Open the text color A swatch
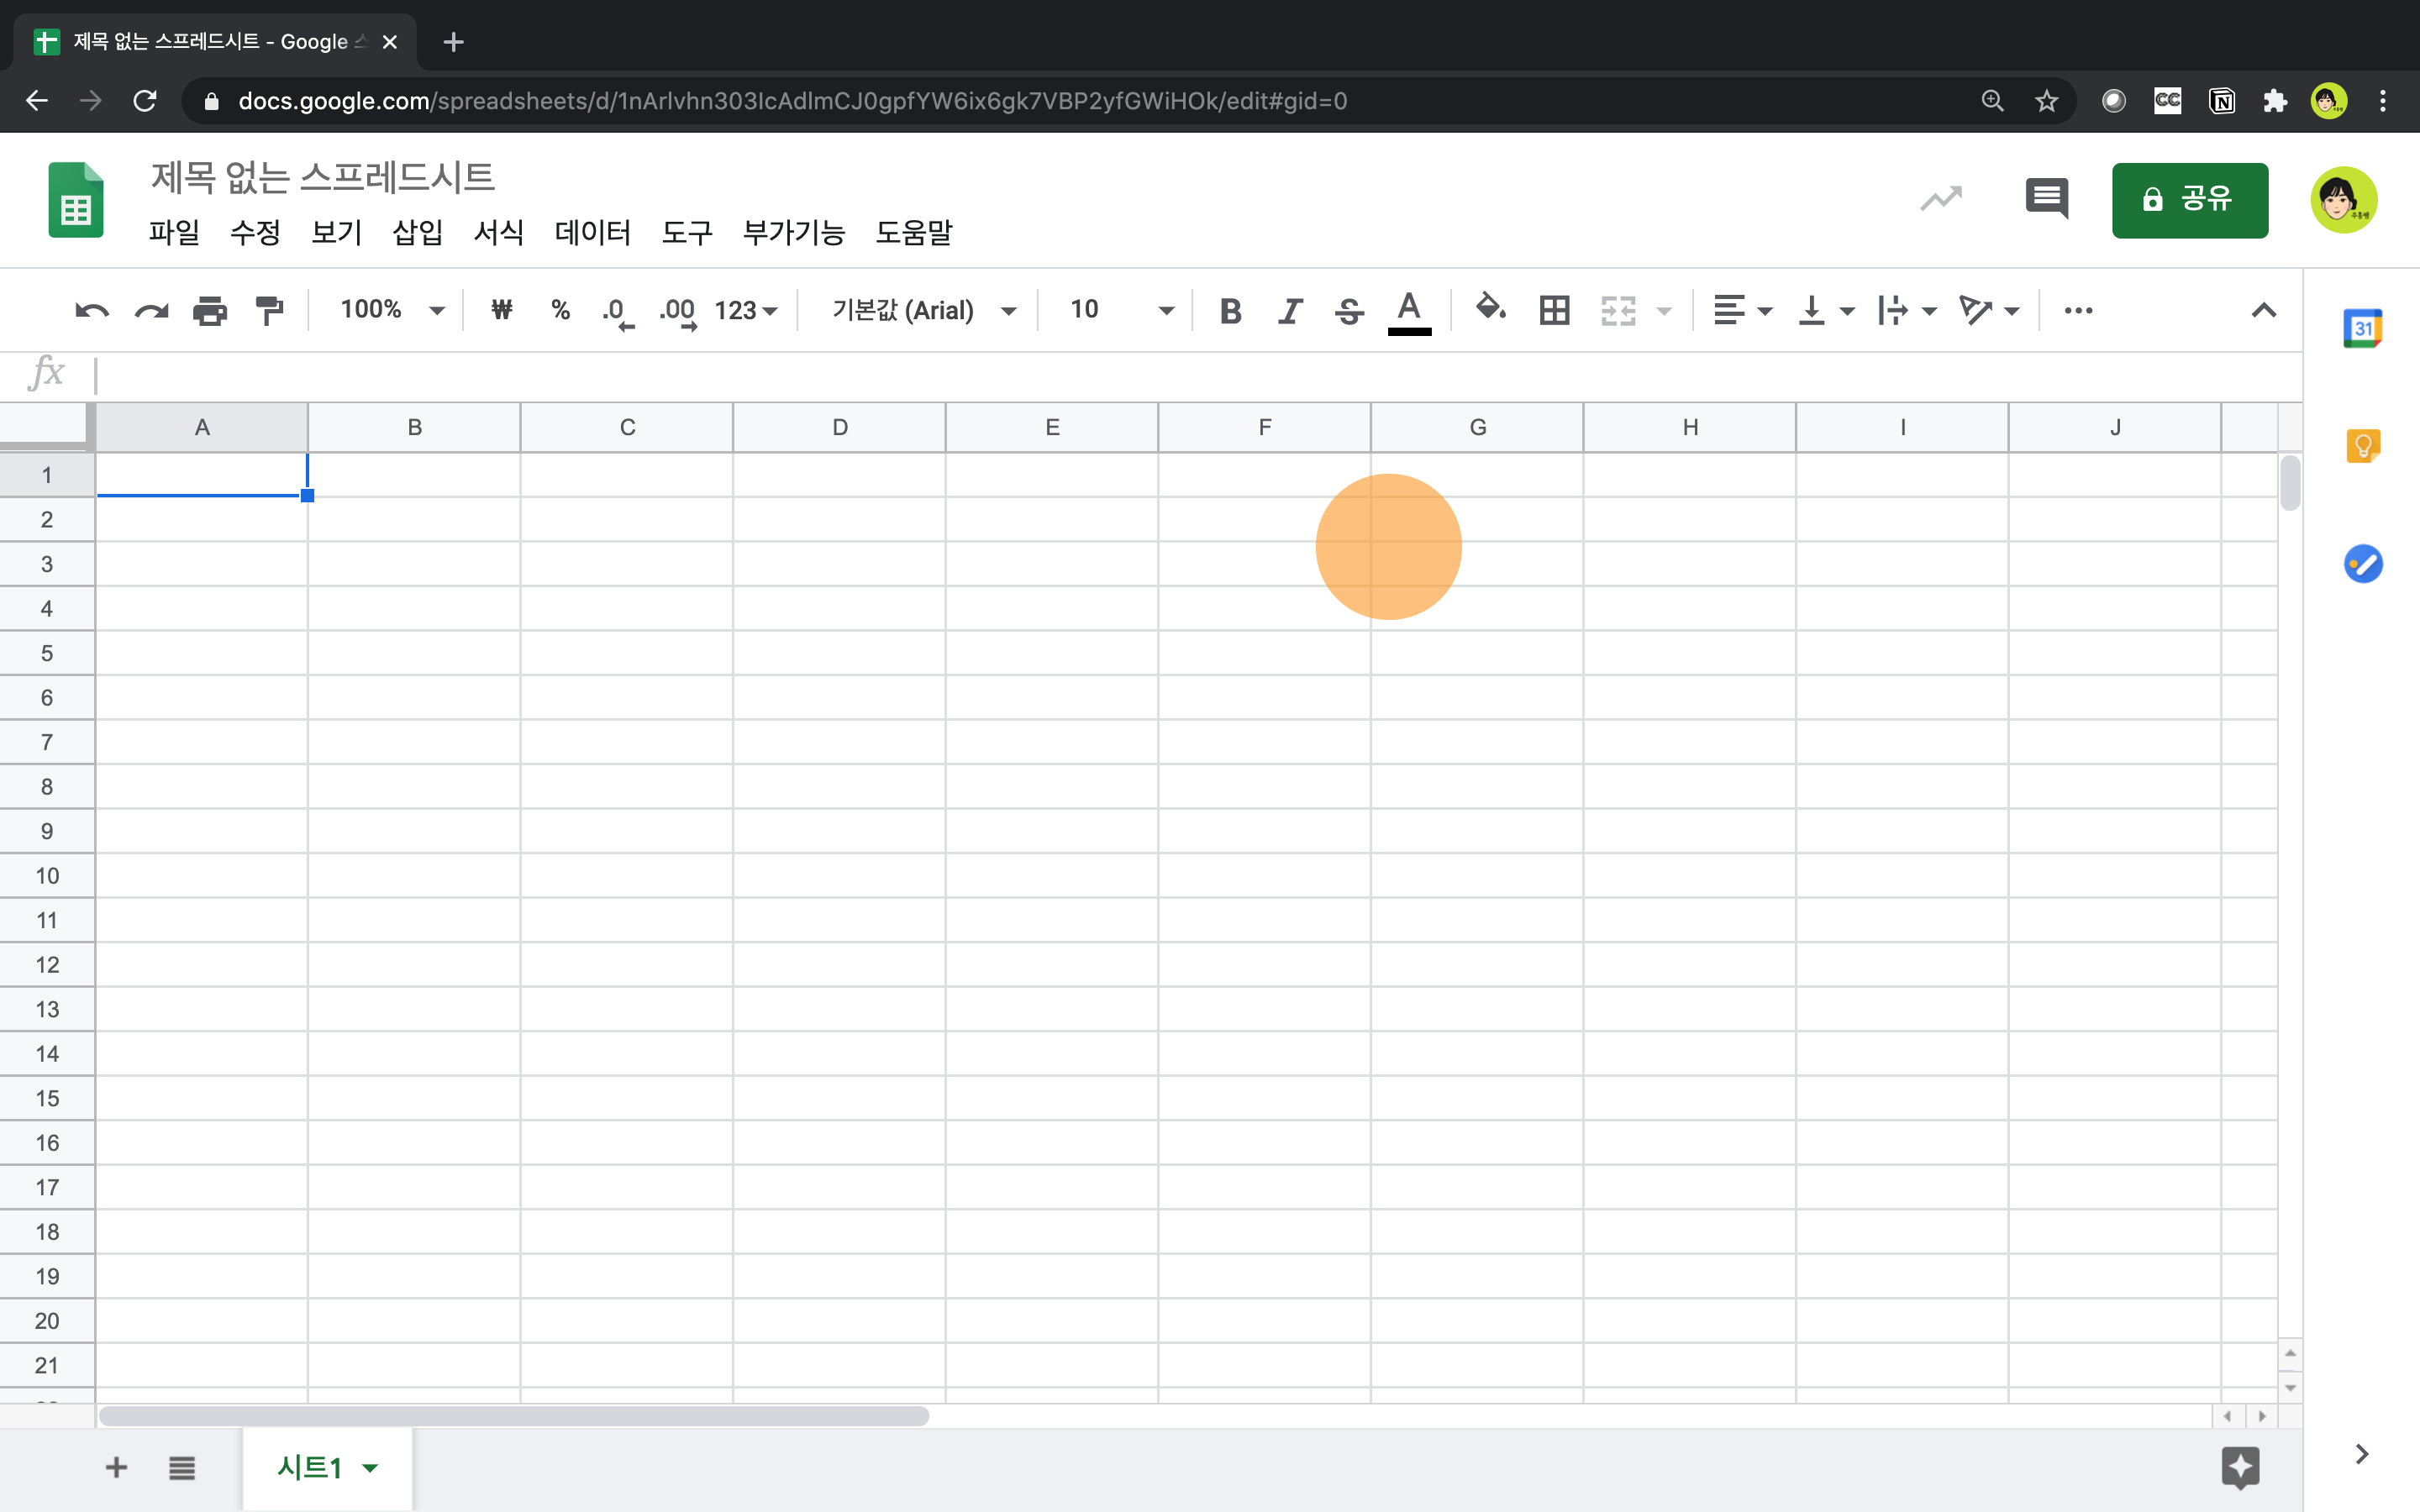The height and width of the screenshot is (1512, 2420). [x=1409, y=311]
